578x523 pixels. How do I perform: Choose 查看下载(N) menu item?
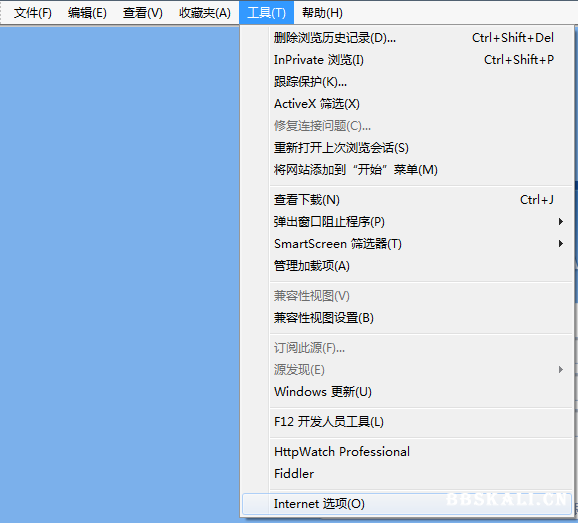(x=407, y=200)
